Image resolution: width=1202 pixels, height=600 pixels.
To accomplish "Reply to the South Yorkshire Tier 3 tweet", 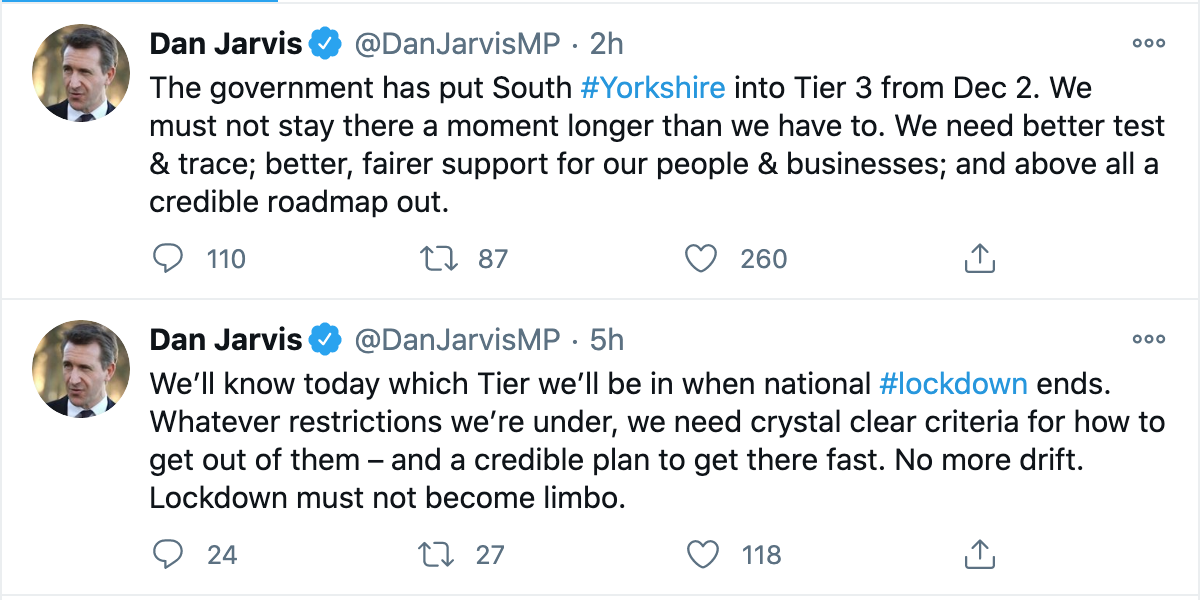I will [168, 259].
